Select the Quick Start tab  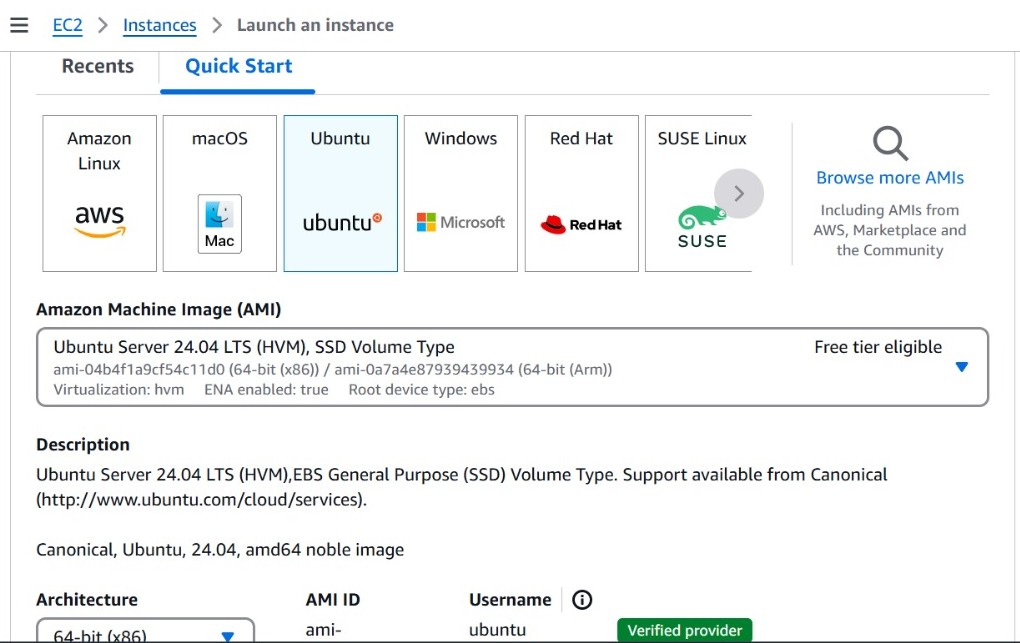click(x=239, y=66)
